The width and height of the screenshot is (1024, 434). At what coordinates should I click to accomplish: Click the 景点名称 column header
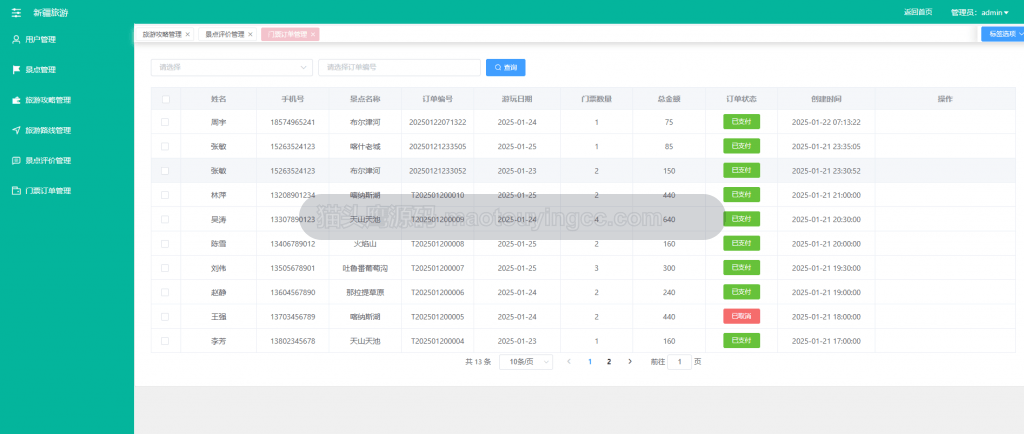click(365, 99)
